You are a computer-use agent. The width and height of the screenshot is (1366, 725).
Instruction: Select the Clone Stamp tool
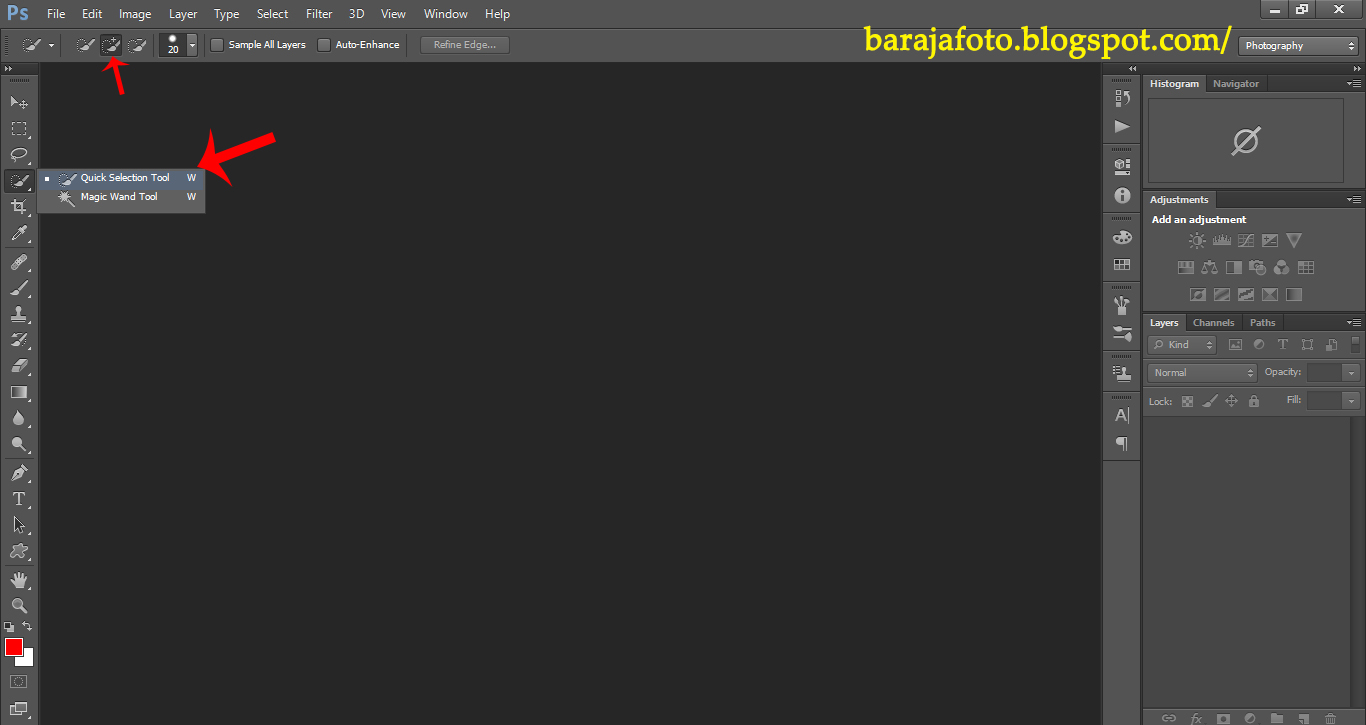pos(19,313)
